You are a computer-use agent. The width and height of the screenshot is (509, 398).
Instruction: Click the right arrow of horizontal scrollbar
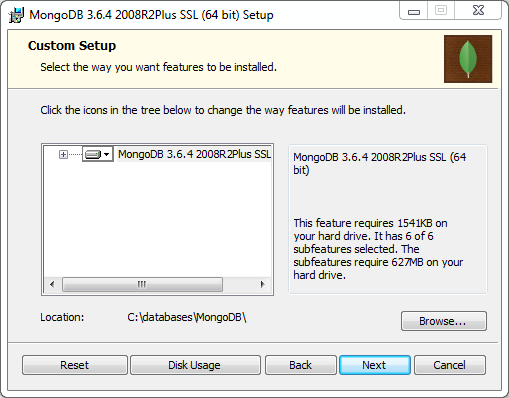[x=262, y=284]
